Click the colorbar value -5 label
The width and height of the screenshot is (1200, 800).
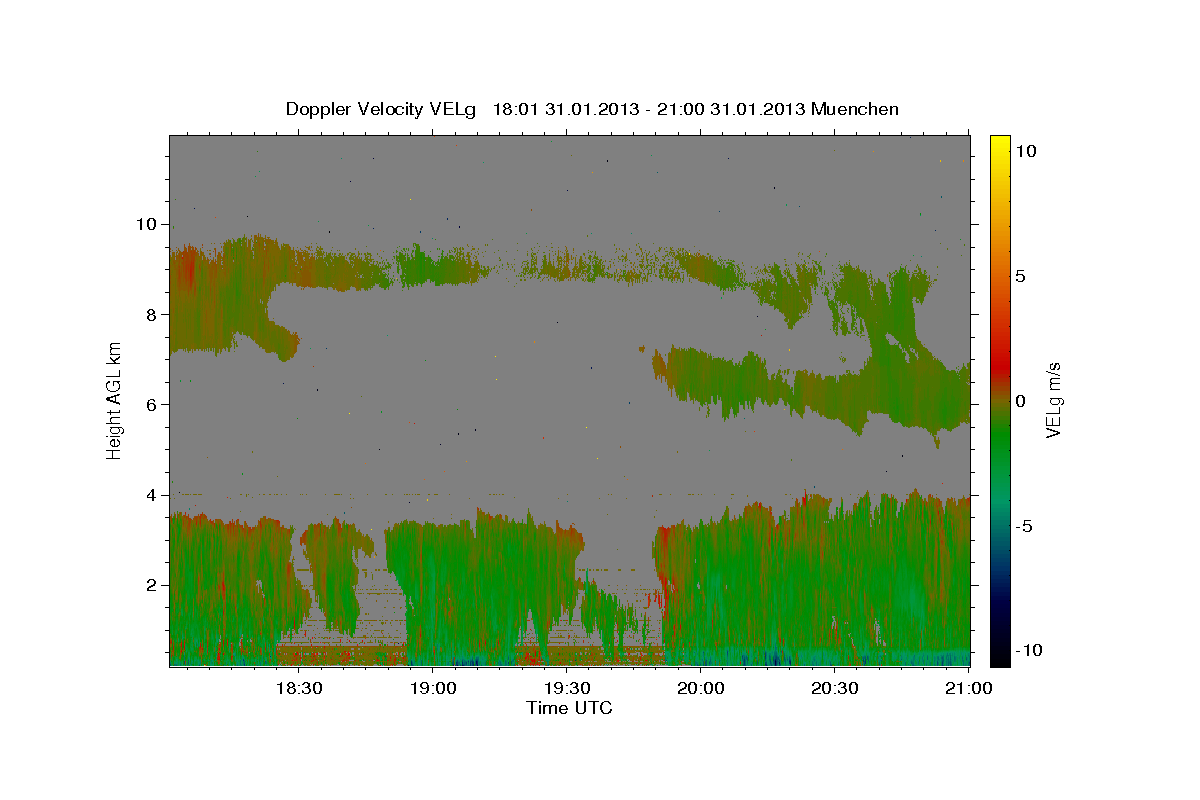(x=1024, y=526)
